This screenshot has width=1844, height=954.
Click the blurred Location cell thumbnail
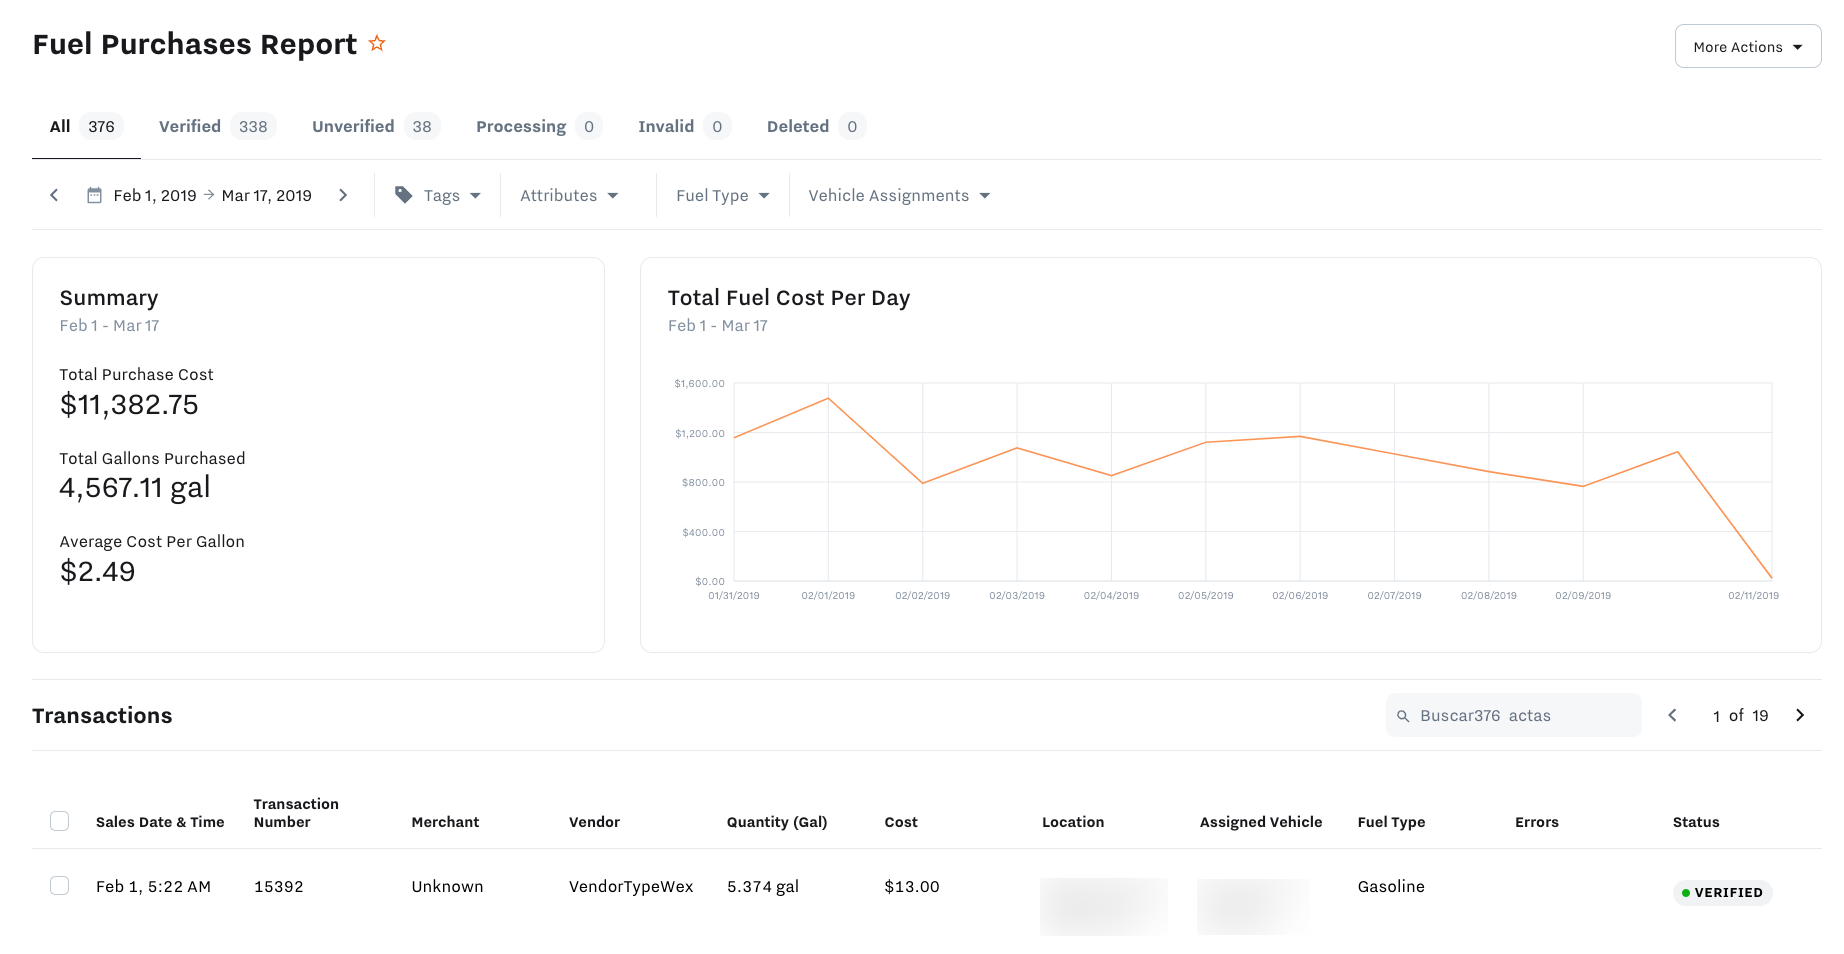[x=1104, y=906]
